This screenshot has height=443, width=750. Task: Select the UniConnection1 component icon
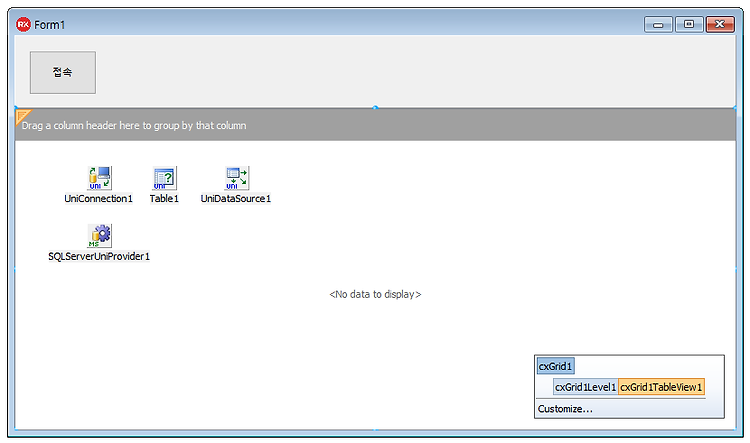coord(99,178)
